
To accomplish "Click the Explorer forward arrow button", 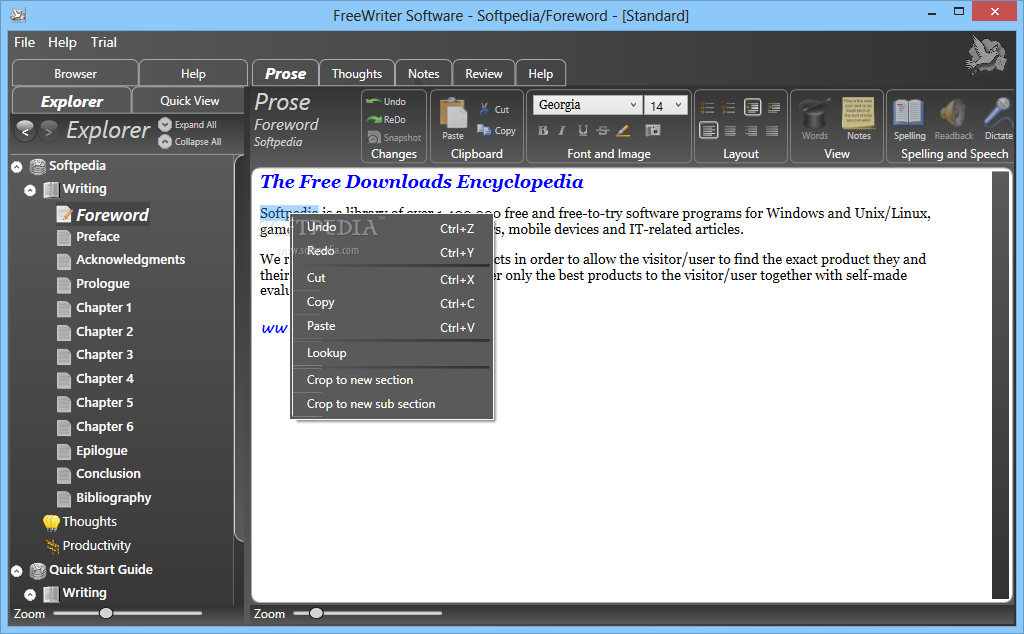I will point(48,131).
